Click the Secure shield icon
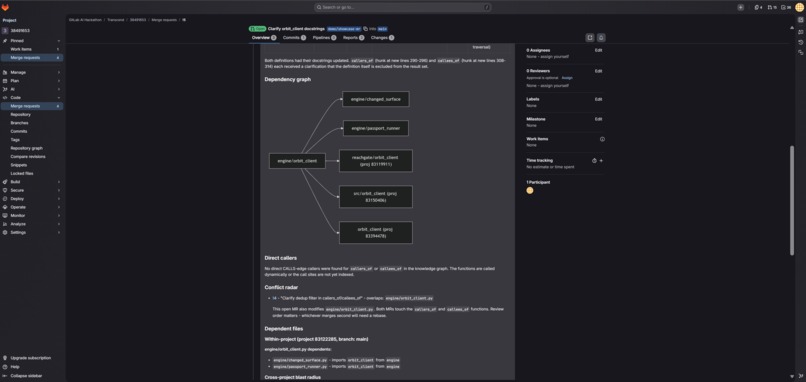The image size is (806, 382). (5, 190)
